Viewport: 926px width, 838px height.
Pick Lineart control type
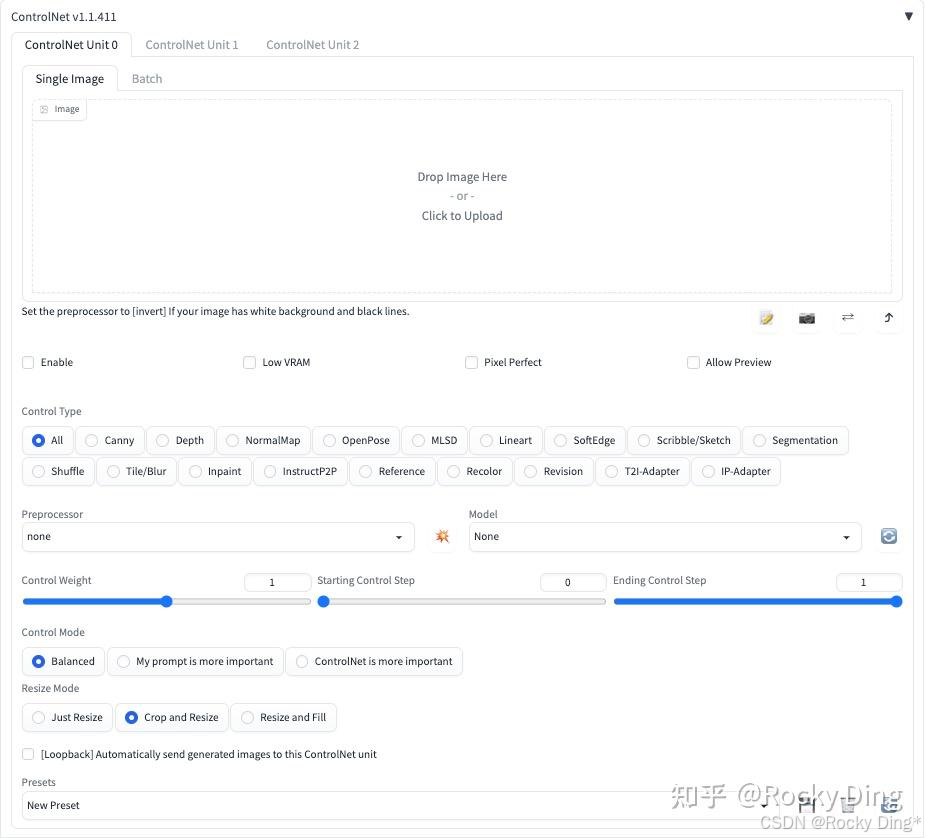pyautogui.click(x=506, y=441)
